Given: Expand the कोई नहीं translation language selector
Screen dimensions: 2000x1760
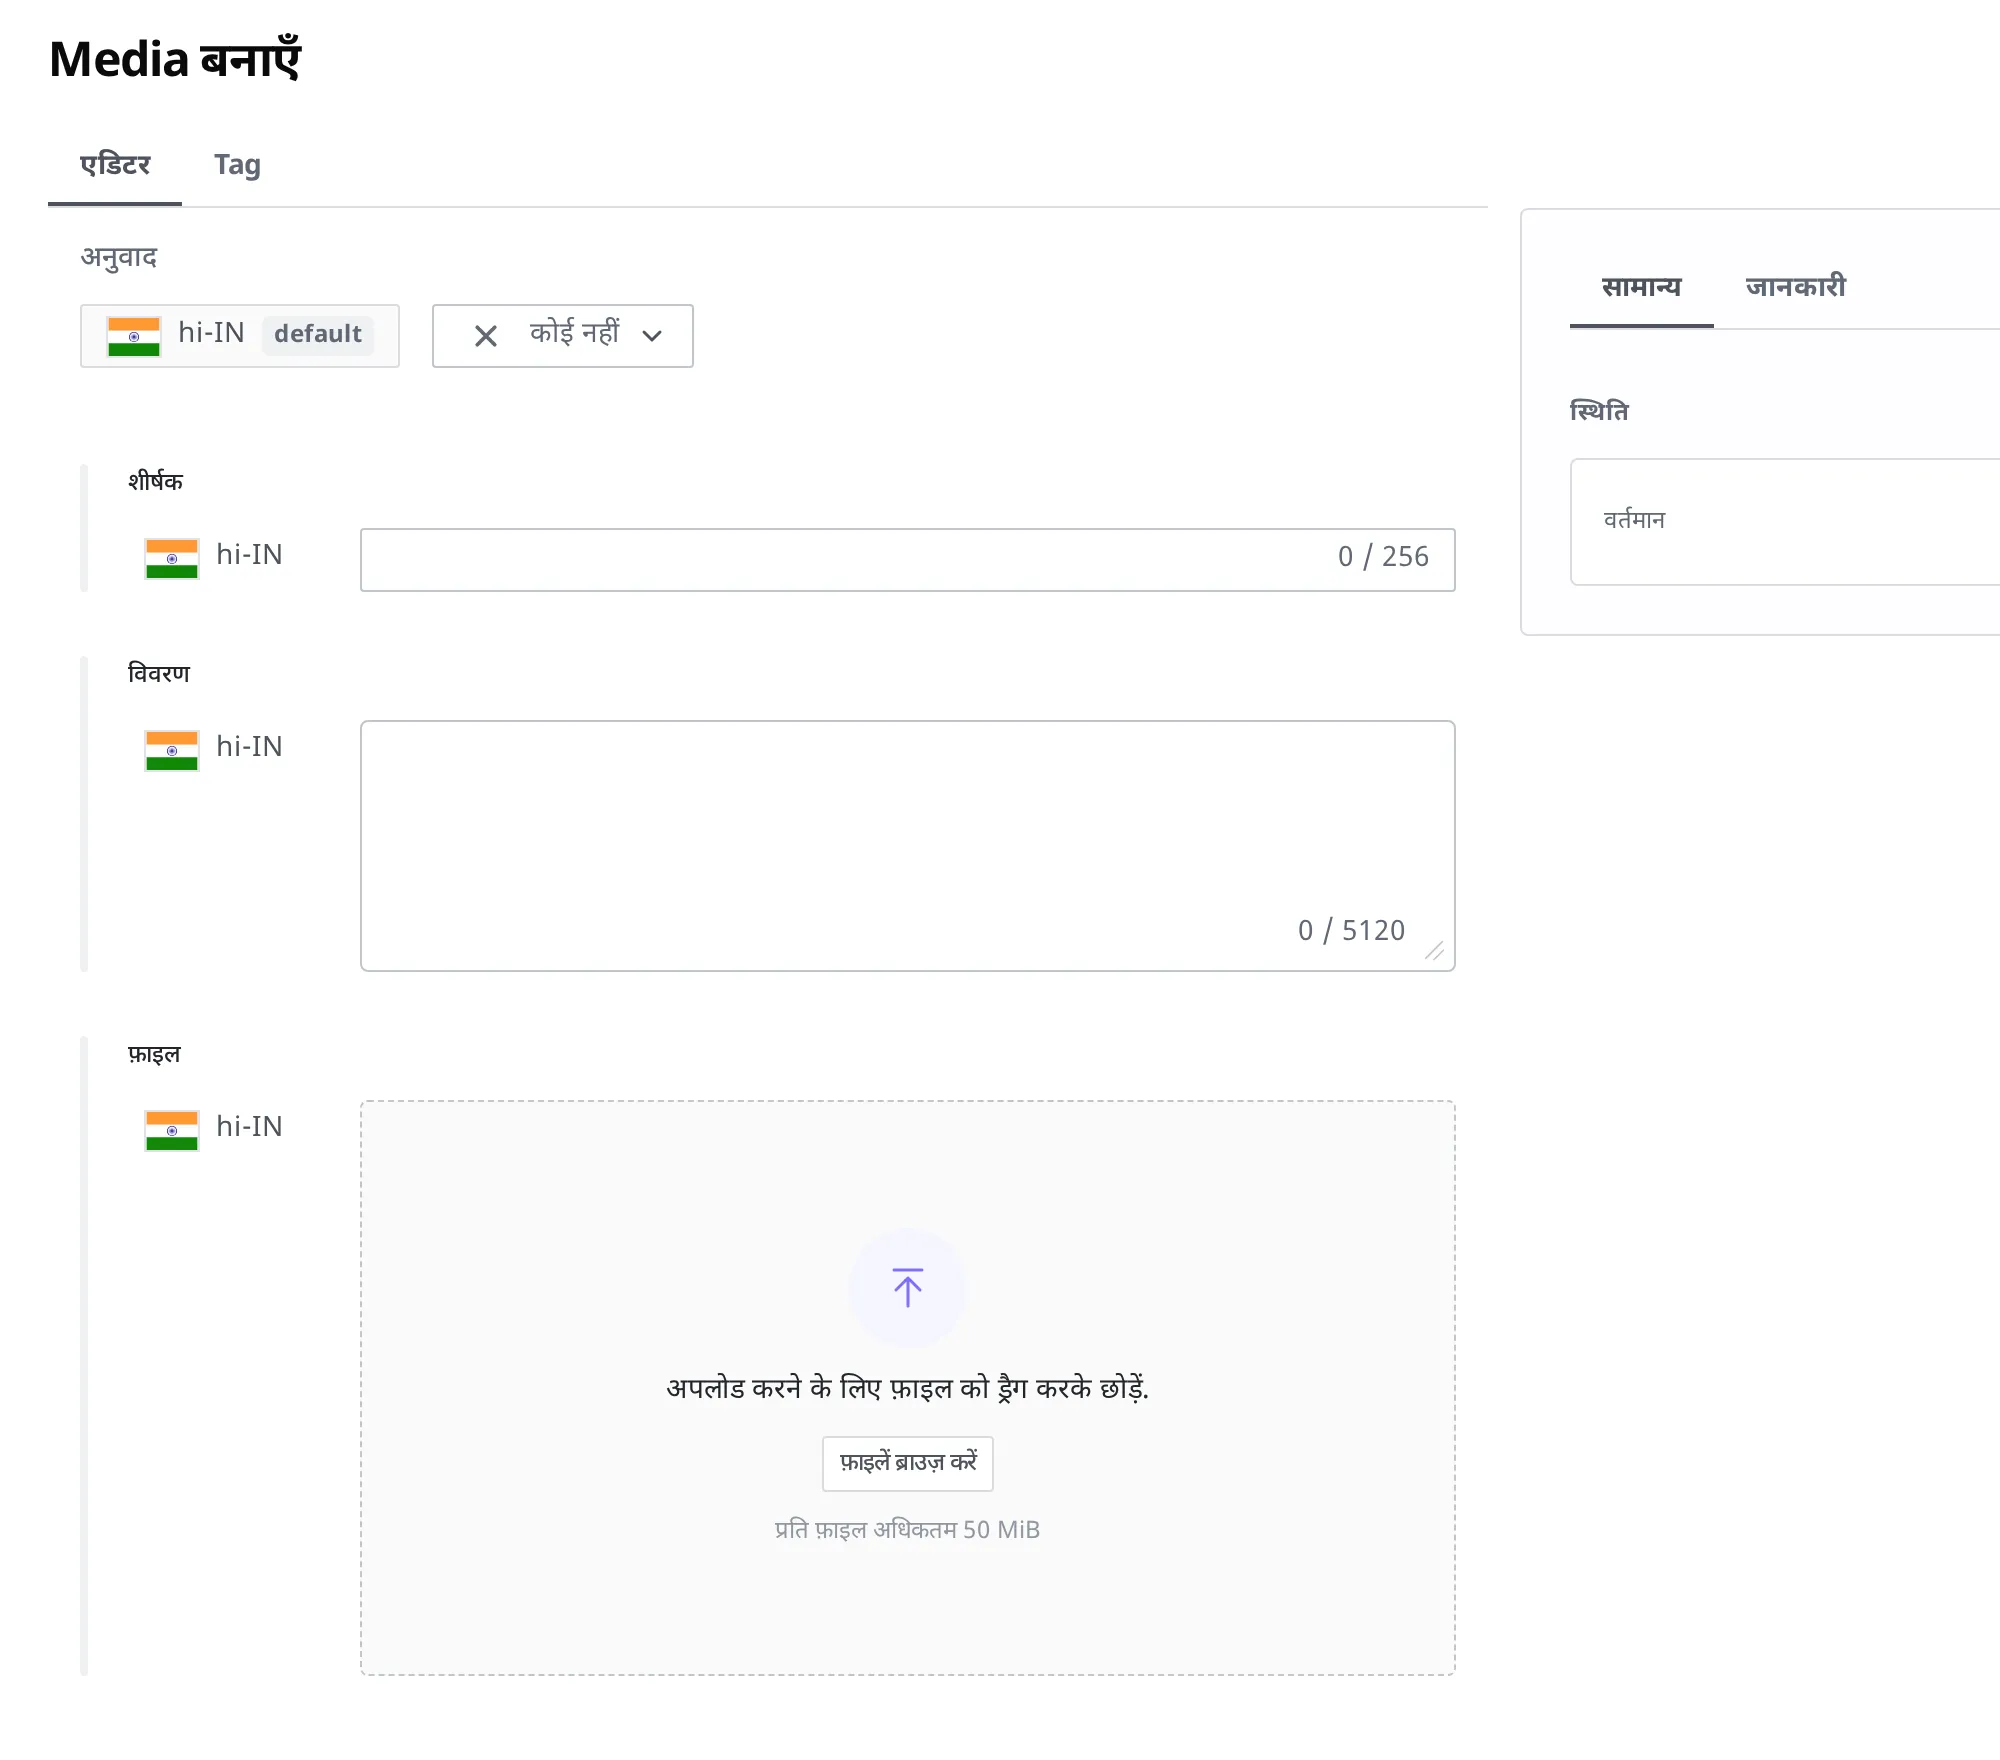Looking at the screenshot, I should coord(563,336).
